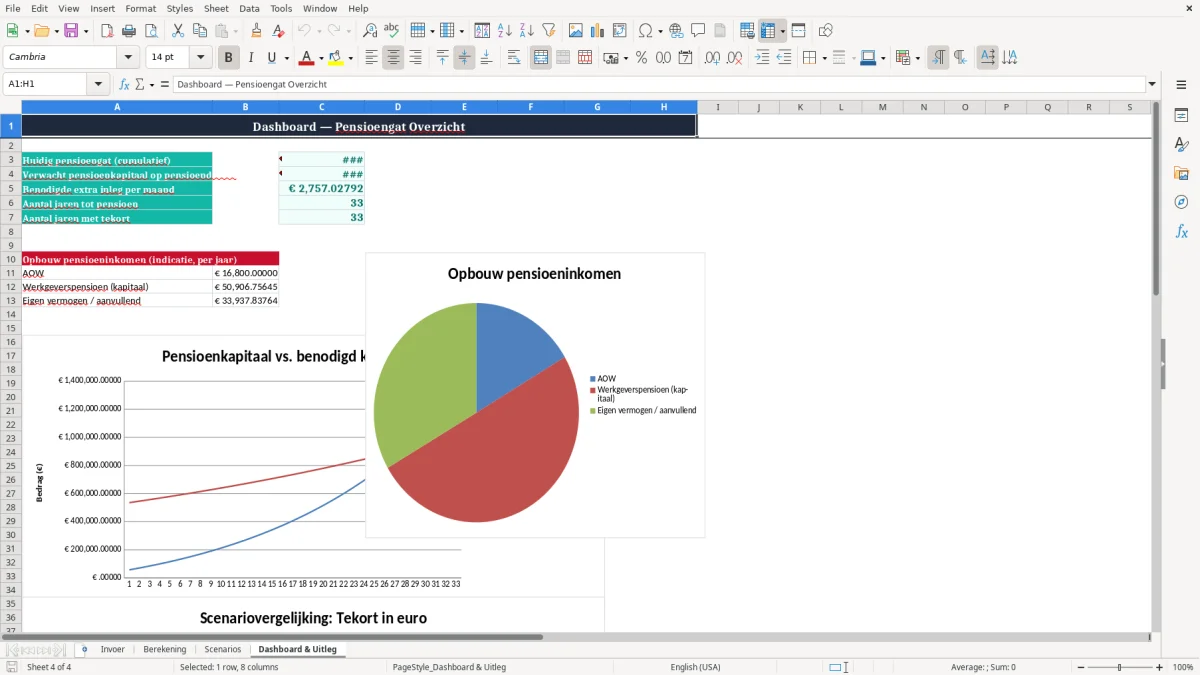
Task: Toggle merge and center cells
Action: tap(541, 58)
